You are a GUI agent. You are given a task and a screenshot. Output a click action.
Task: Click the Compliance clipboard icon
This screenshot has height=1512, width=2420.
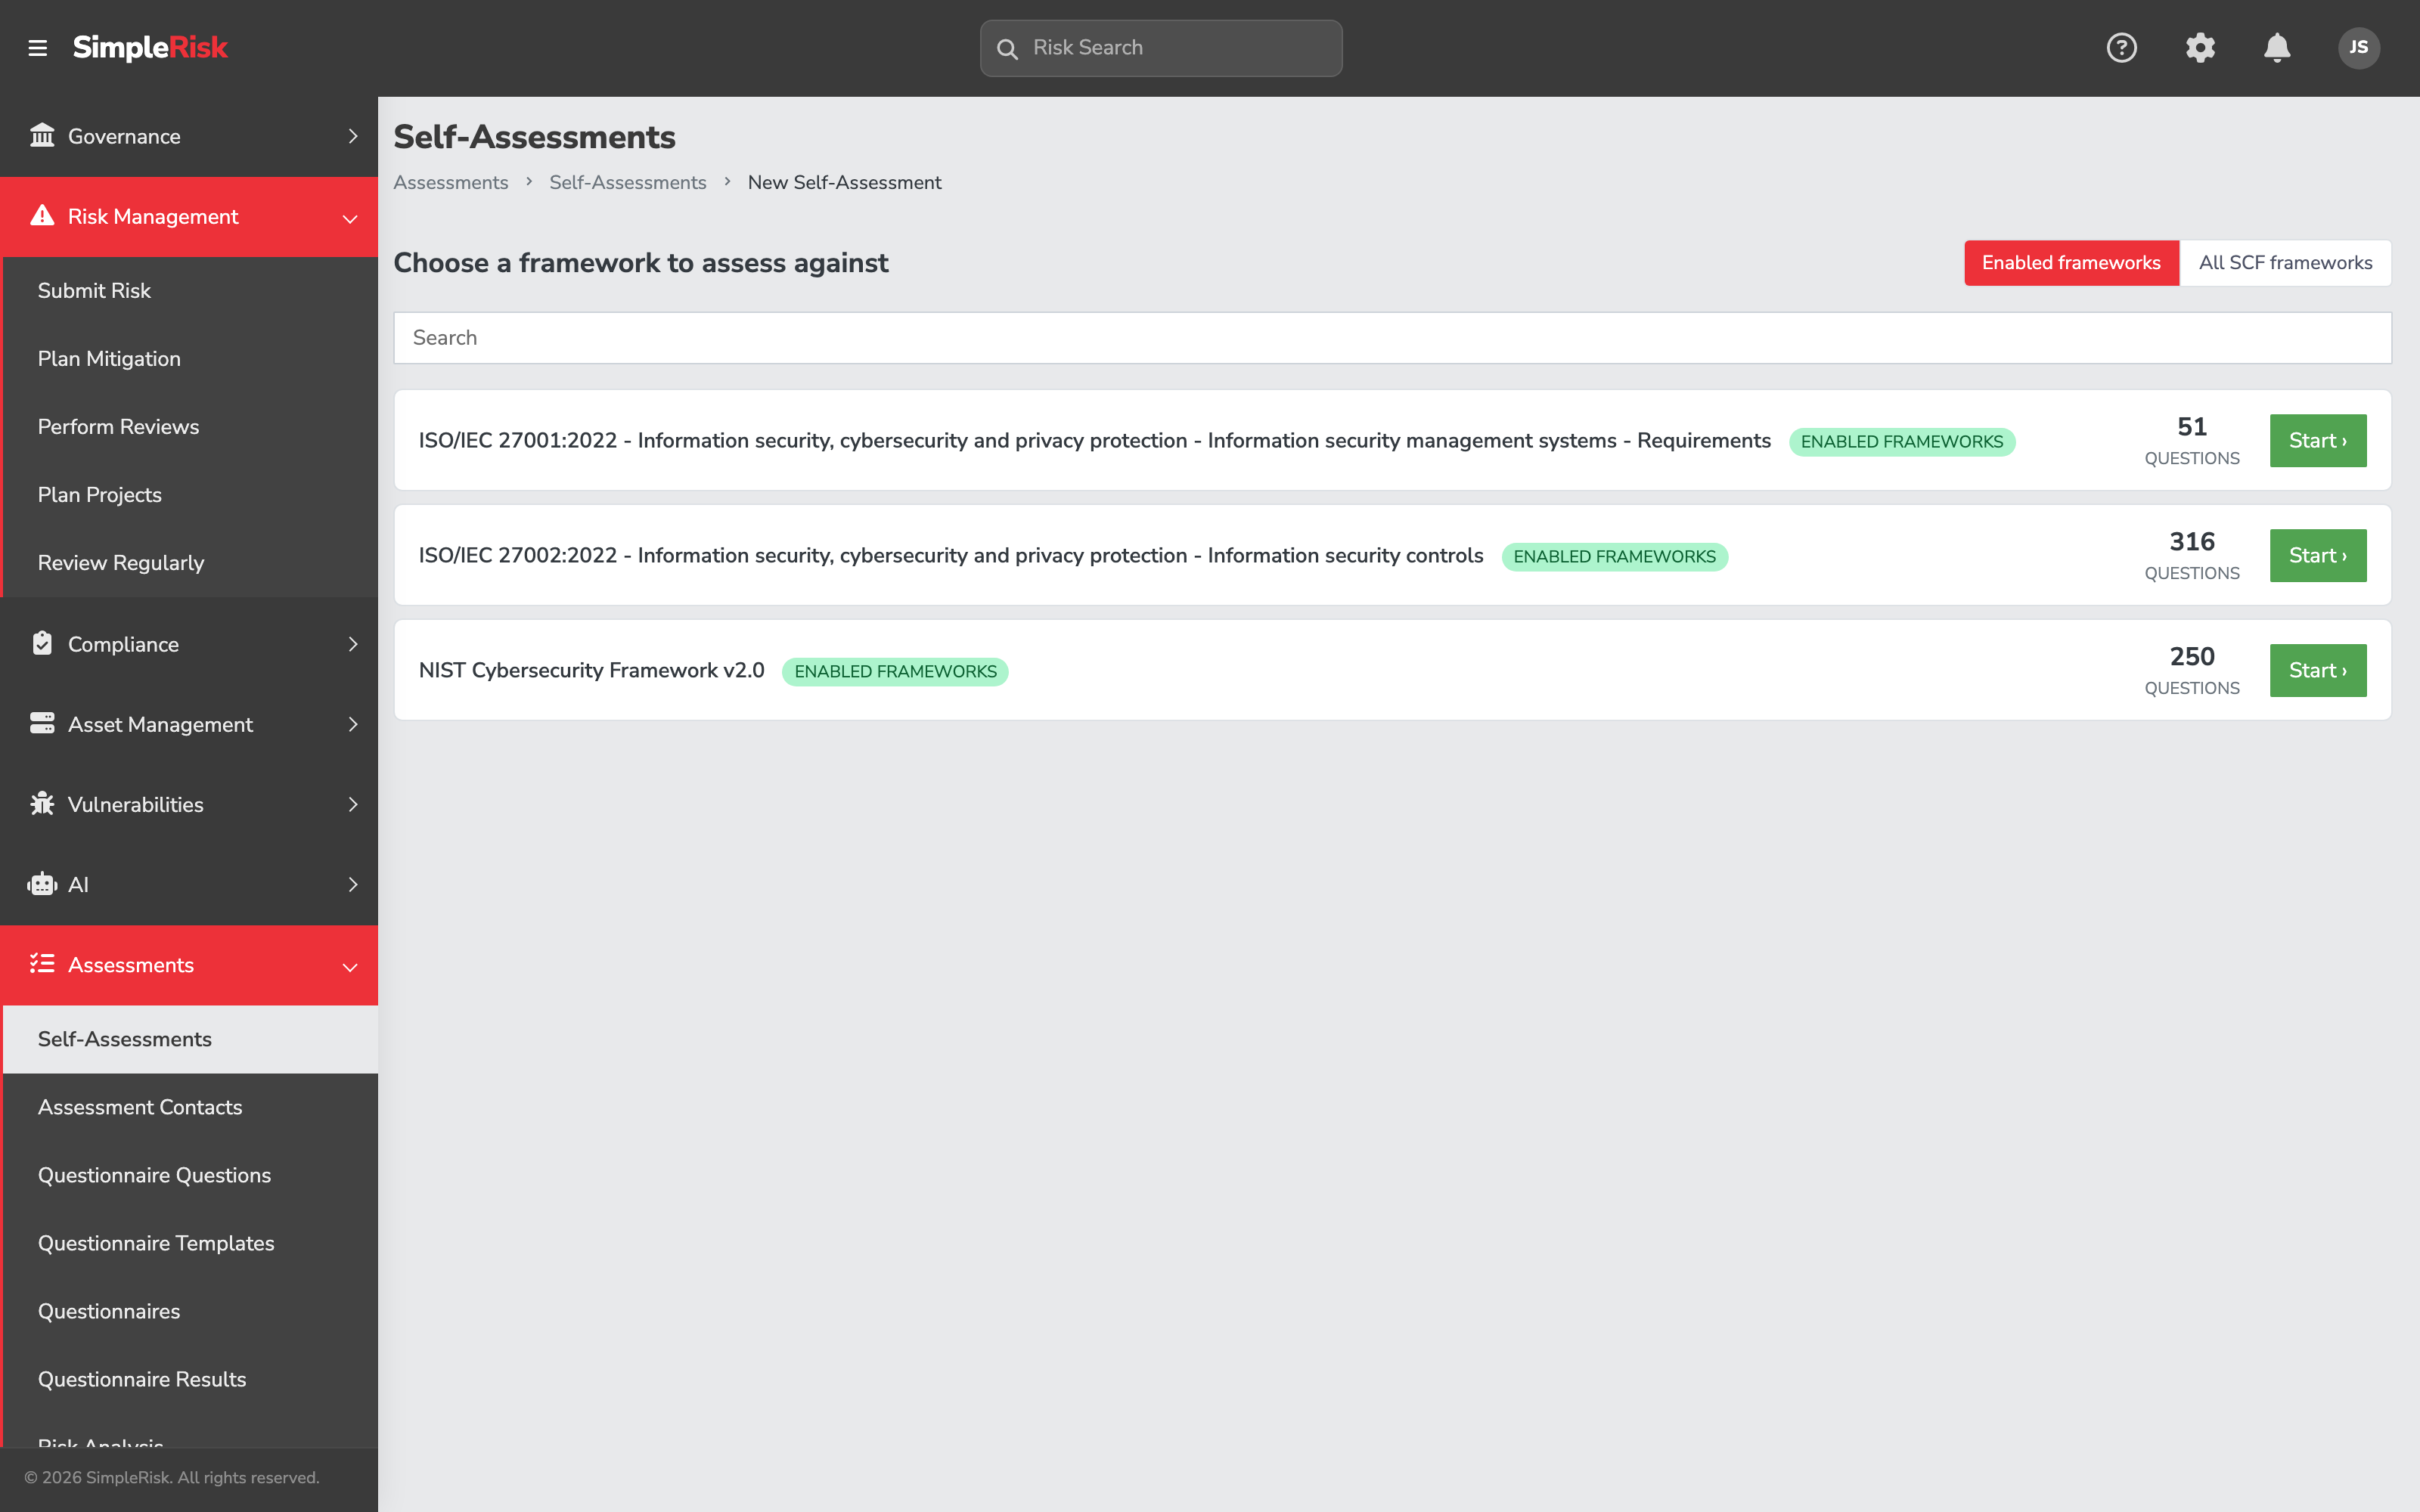42,643
